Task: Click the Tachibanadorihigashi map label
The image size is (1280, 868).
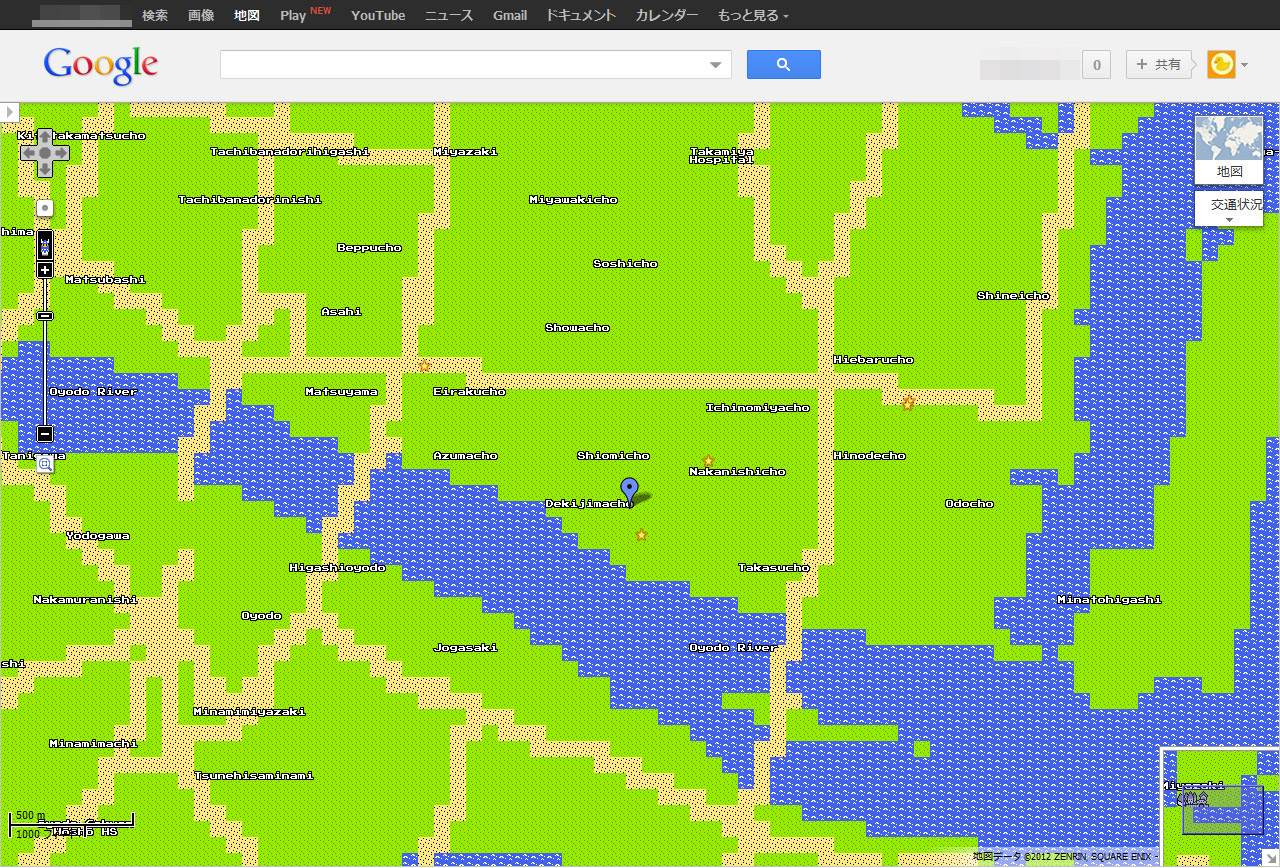Action: click(x=290, y=152)
